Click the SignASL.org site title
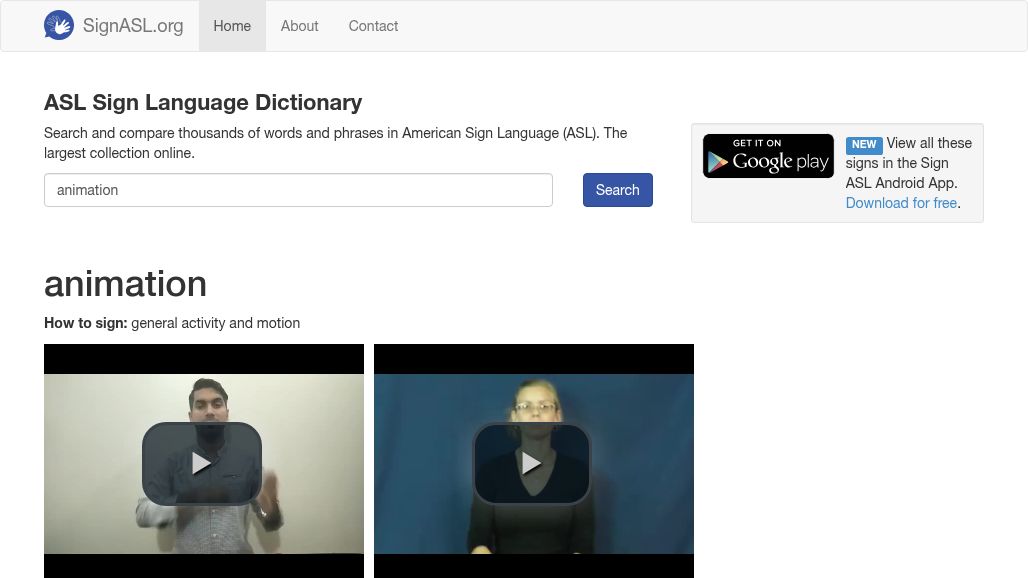1028x578 pixels. click(x=133, y=26)
